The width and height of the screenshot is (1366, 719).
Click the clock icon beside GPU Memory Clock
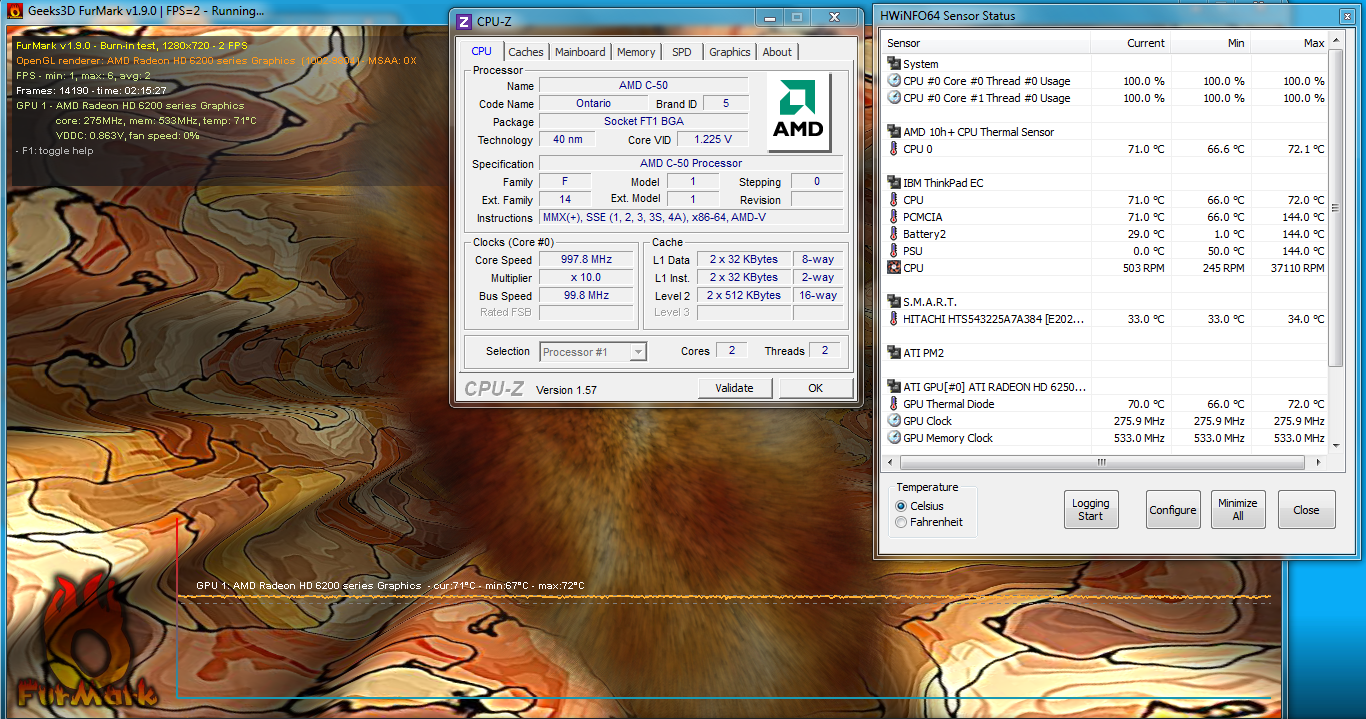(894, 438)
